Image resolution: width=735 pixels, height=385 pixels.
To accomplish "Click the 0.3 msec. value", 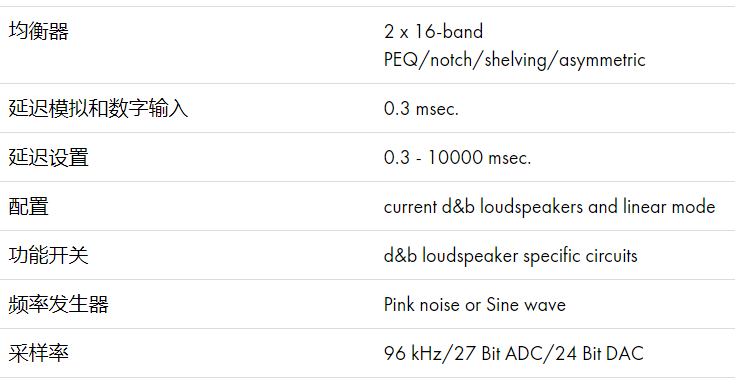I will tap(421, 109).
